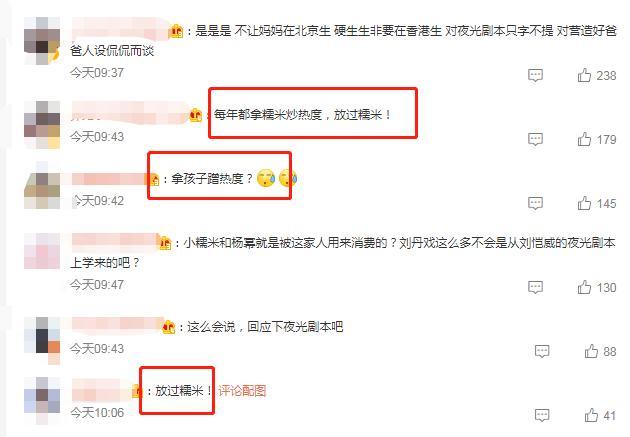Open the avatar of the first commenter
The height and width of the screenshot is (437, 630).
[42, 41]
